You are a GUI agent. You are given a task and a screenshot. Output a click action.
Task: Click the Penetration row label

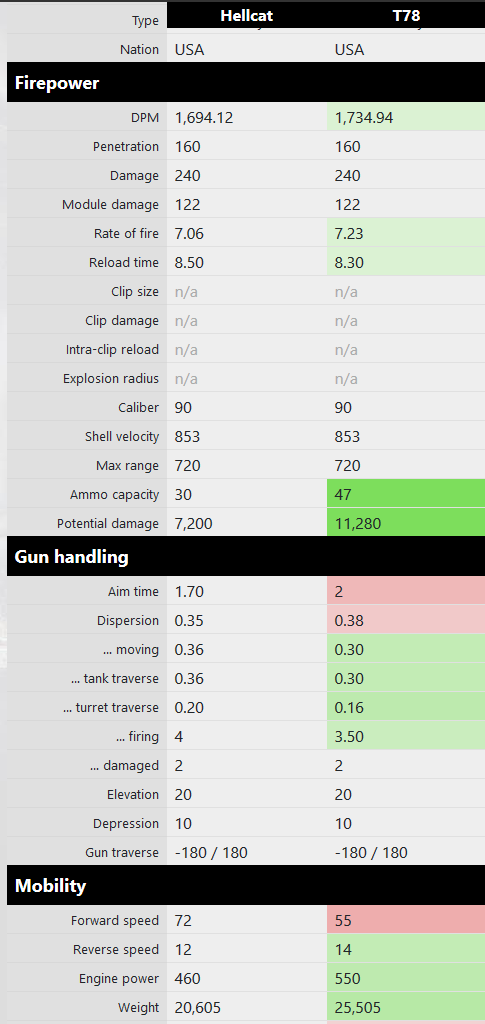point(126,146)
